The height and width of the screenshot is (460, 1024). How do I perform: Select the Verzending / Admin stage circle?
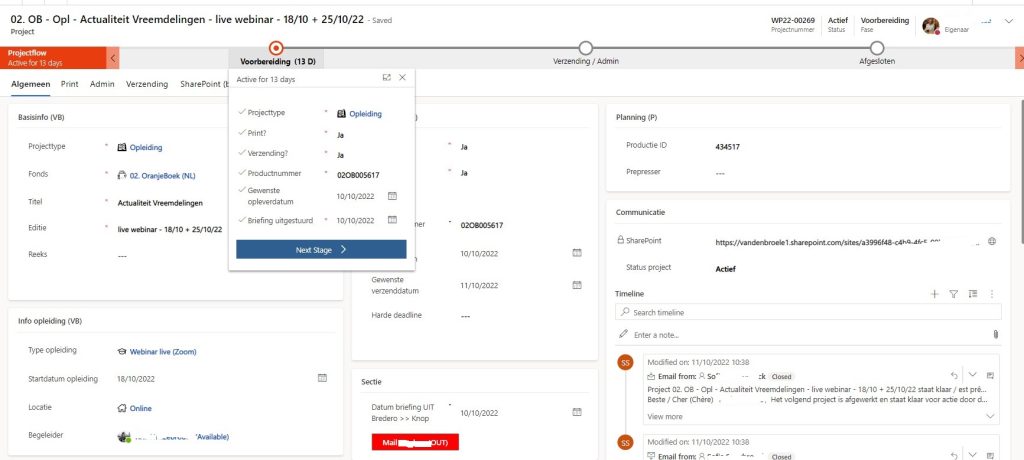(586, 47)
